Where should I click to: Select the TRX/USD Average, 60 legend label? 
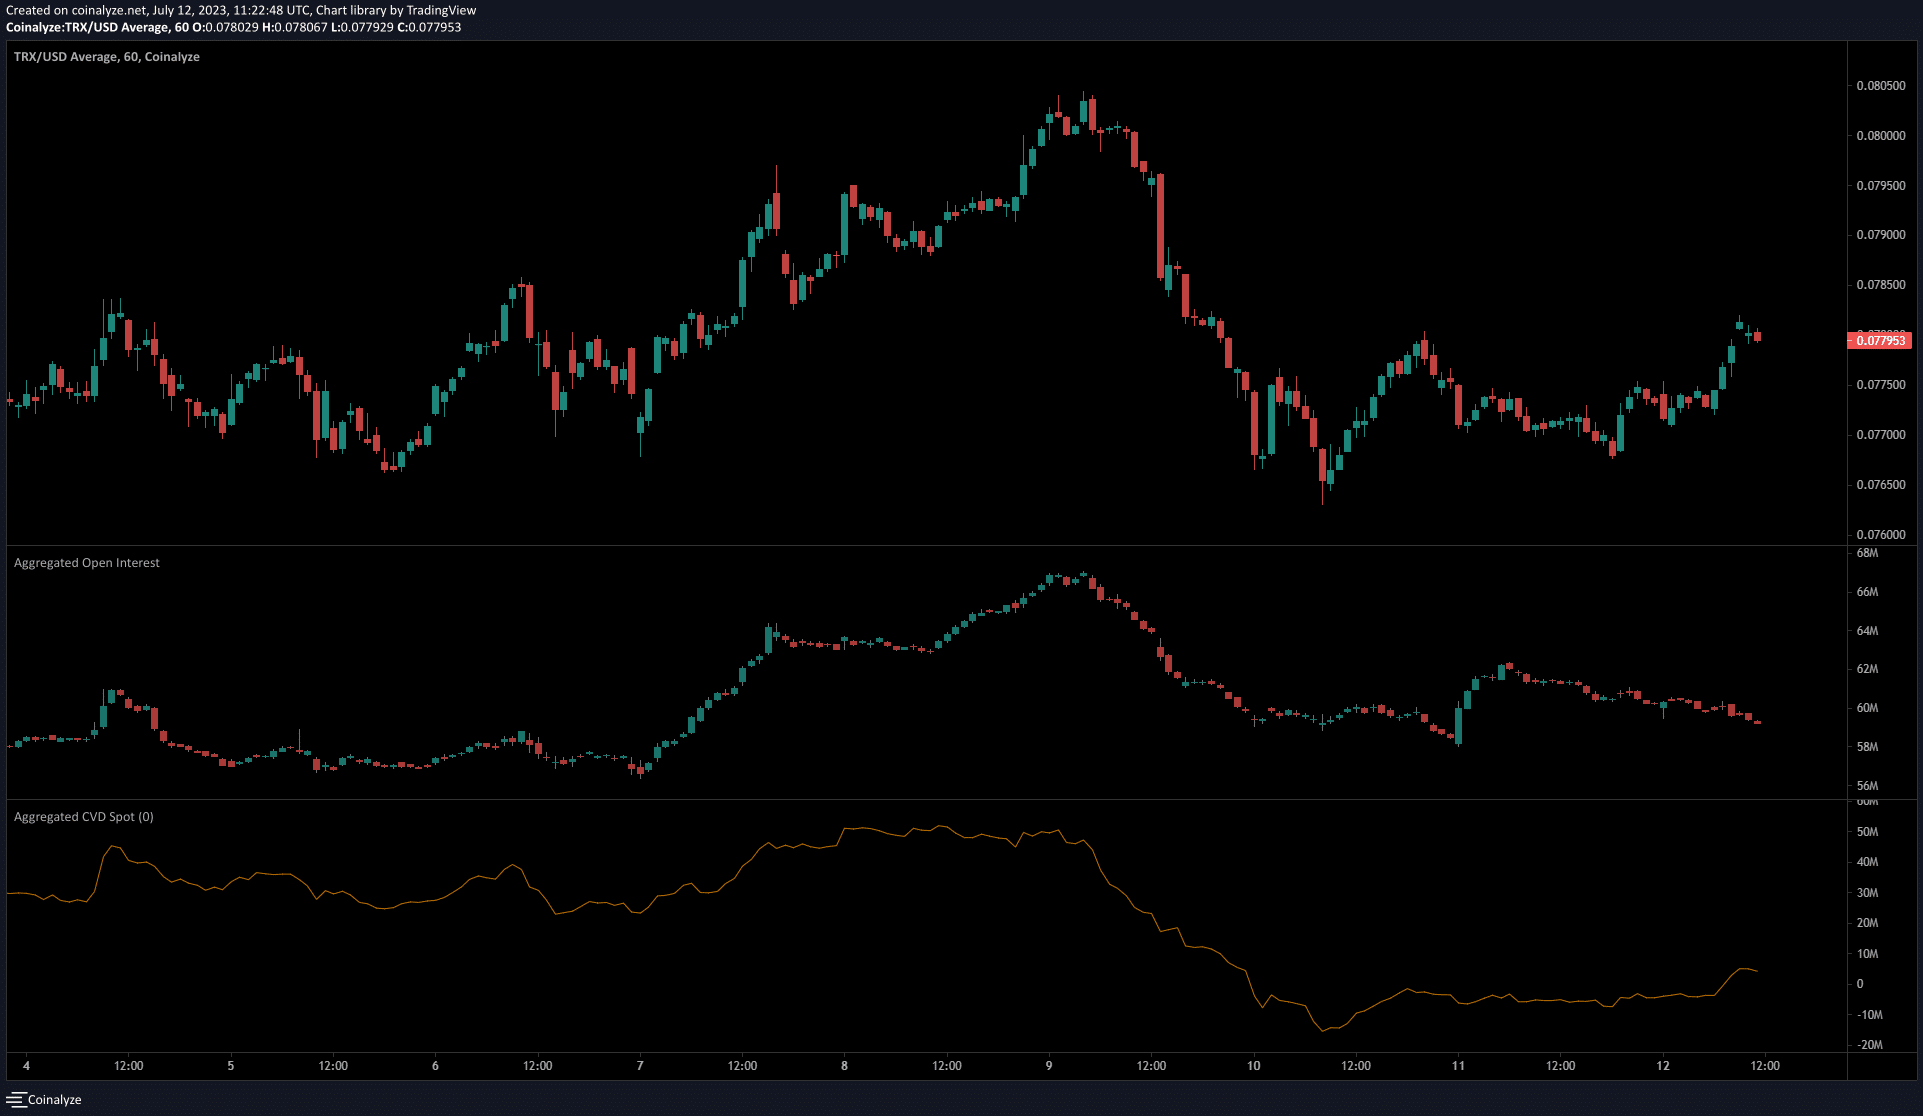(107, 57)
